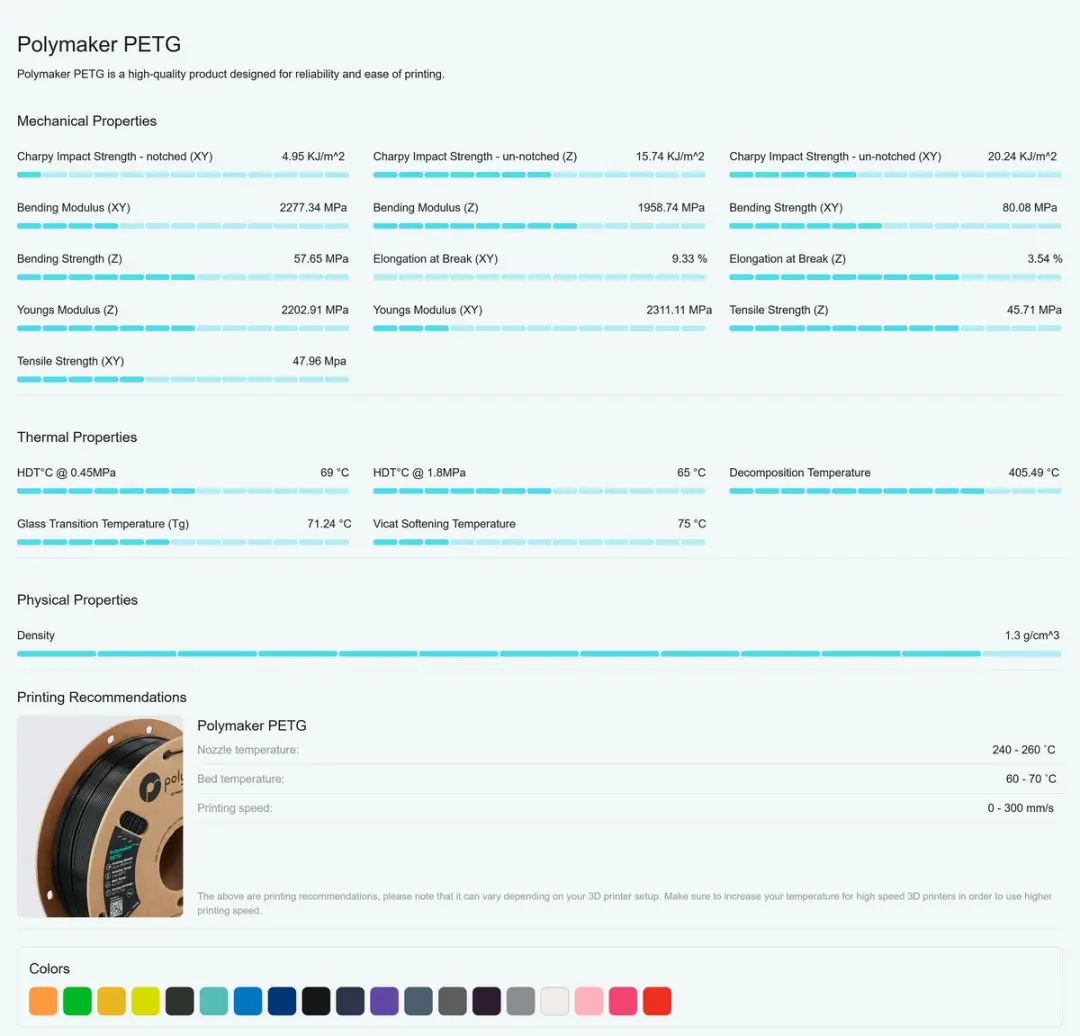Open the Polymaker PETG spool product image

click(101, 816)
